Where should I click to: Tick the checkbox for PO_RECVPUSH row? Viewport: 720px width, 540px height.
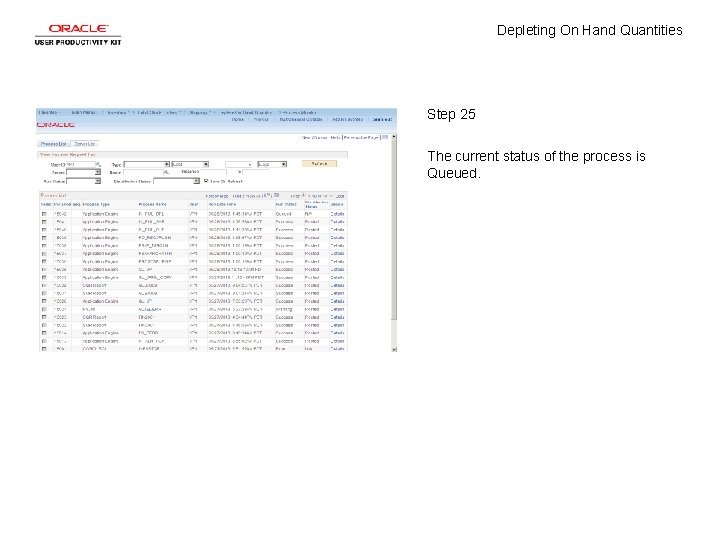(44, 238)
